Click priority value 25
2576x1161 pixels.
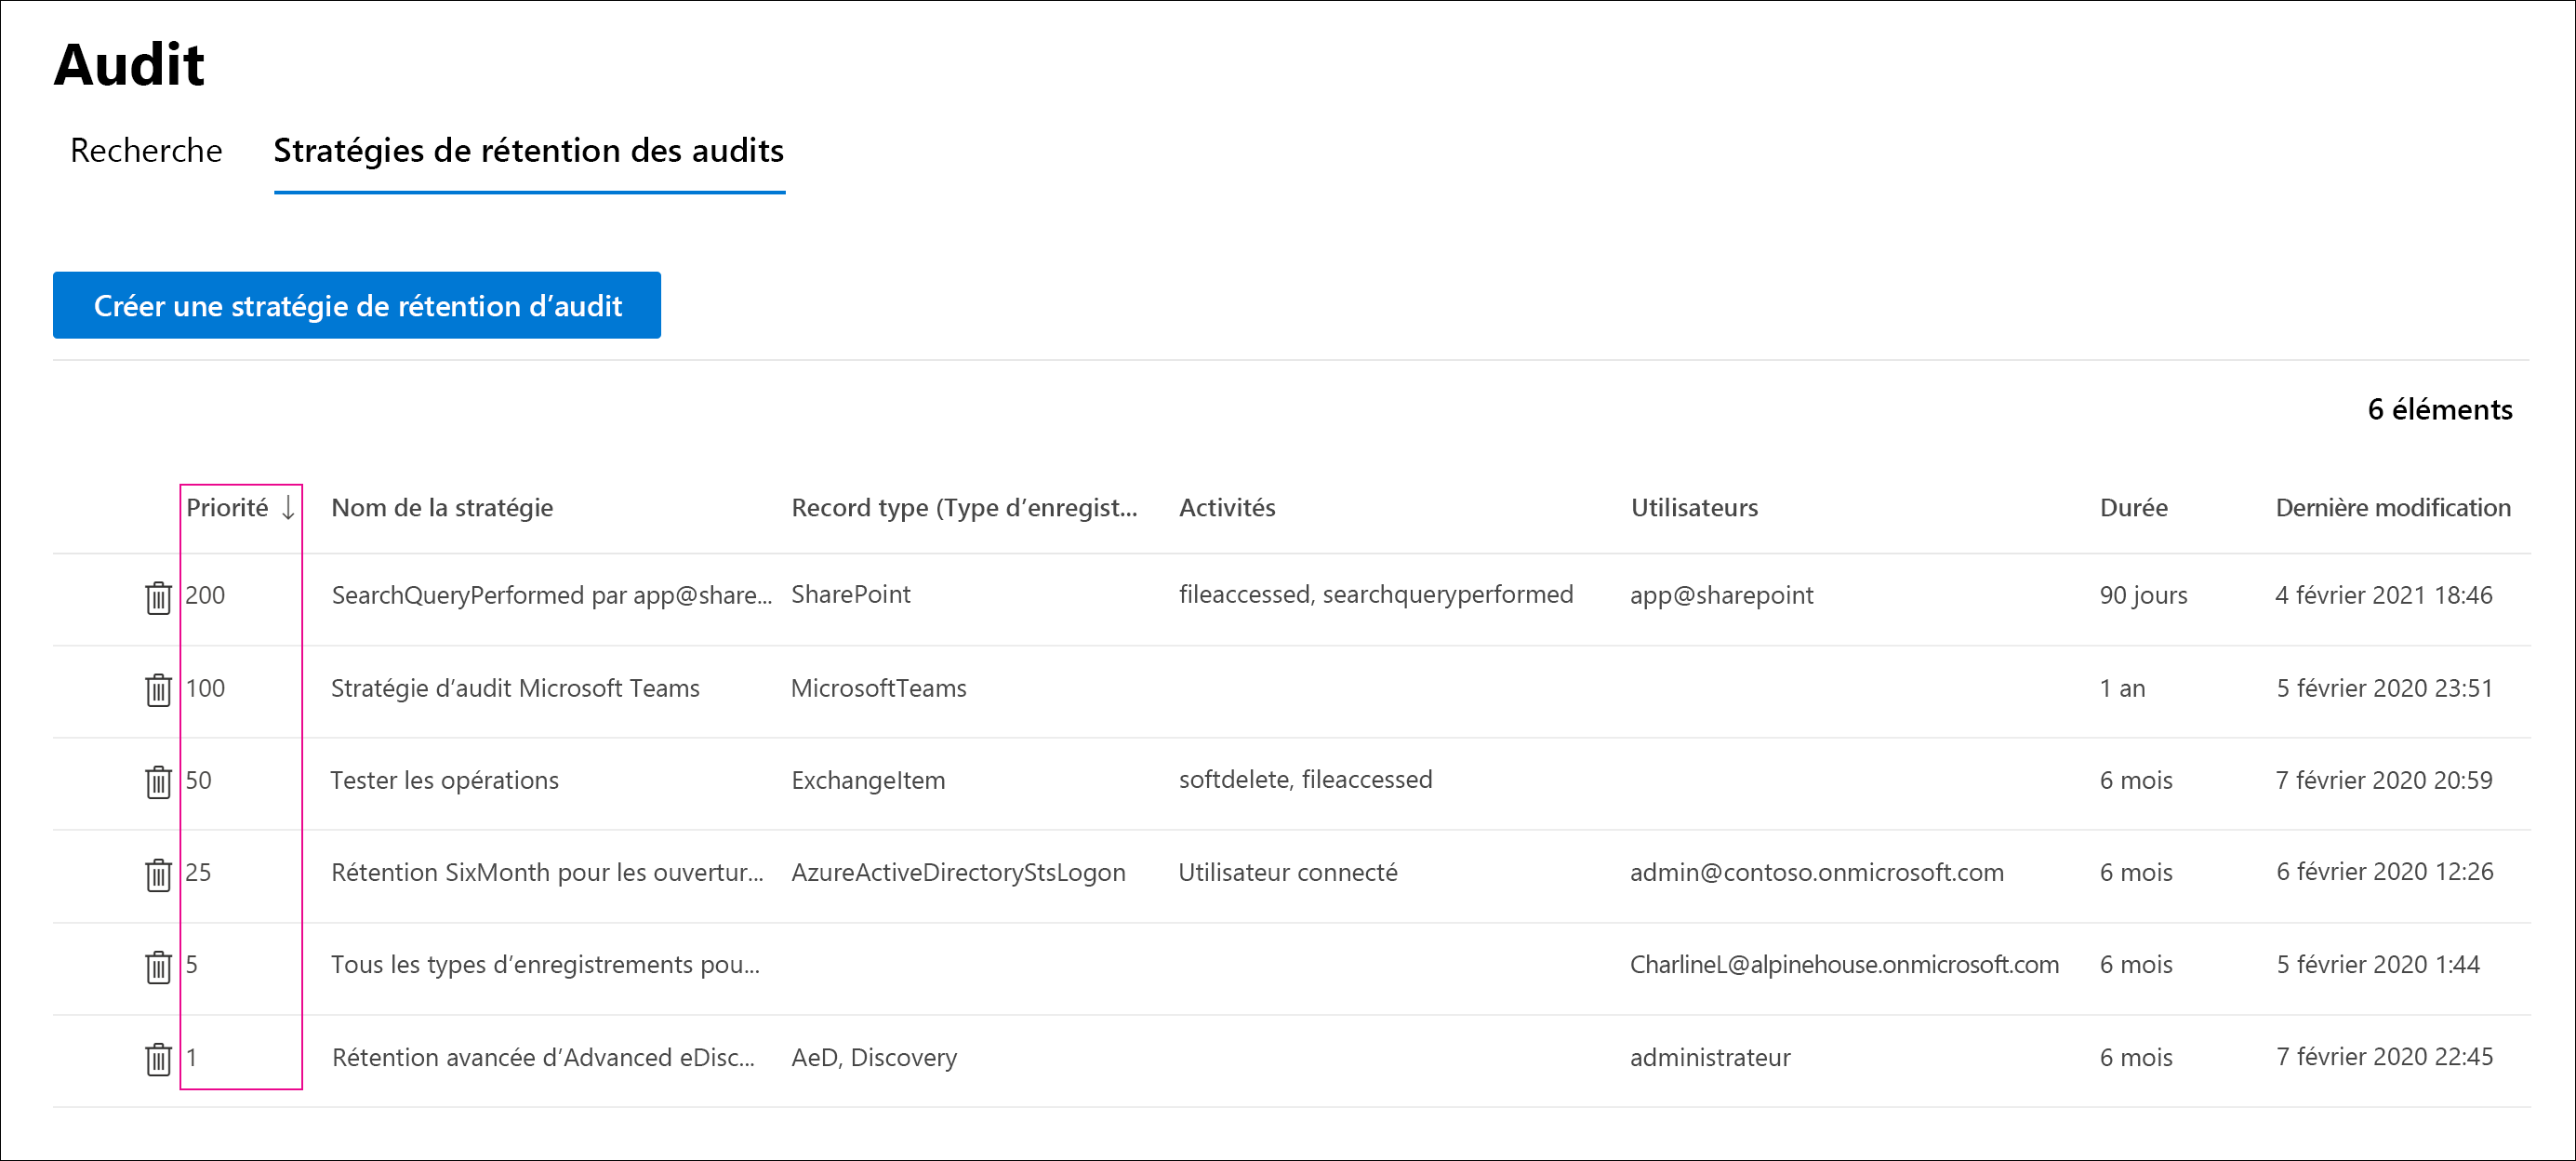point(198,872)
